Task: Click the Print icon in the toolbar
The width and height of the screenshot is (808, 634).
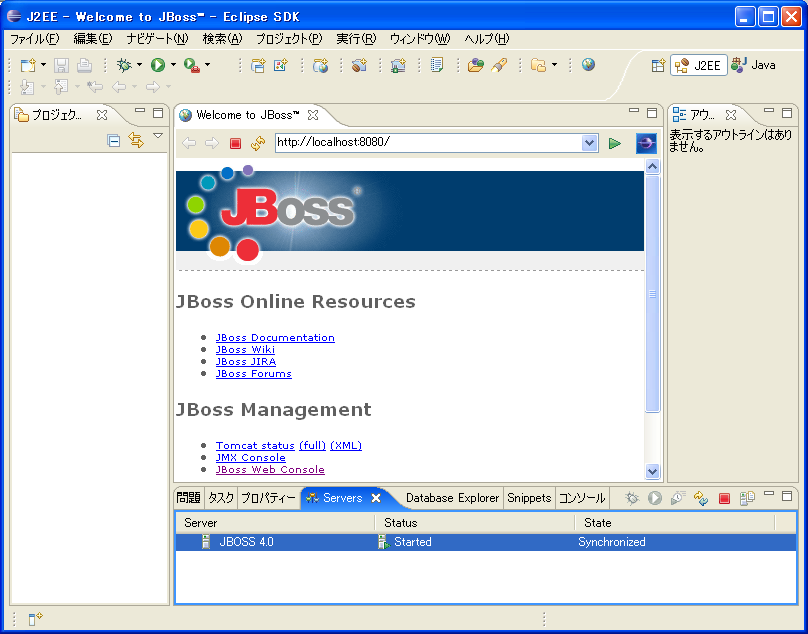Action: (84, 64)
